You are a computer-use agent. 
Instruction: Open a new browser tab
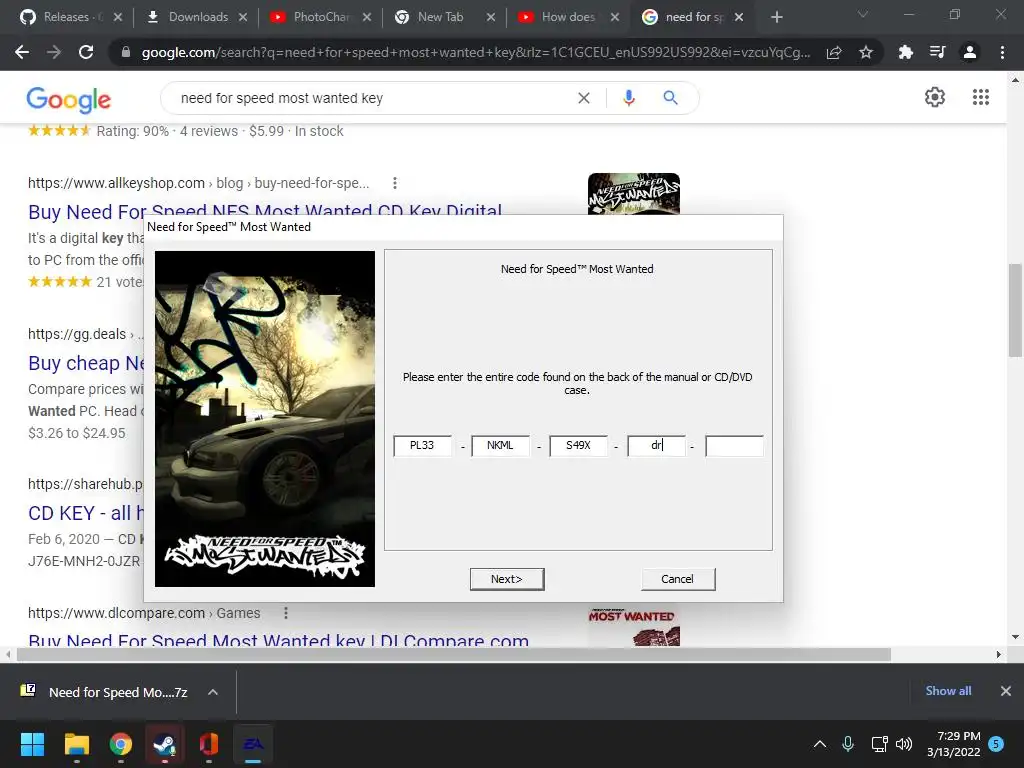click(776, 17)
